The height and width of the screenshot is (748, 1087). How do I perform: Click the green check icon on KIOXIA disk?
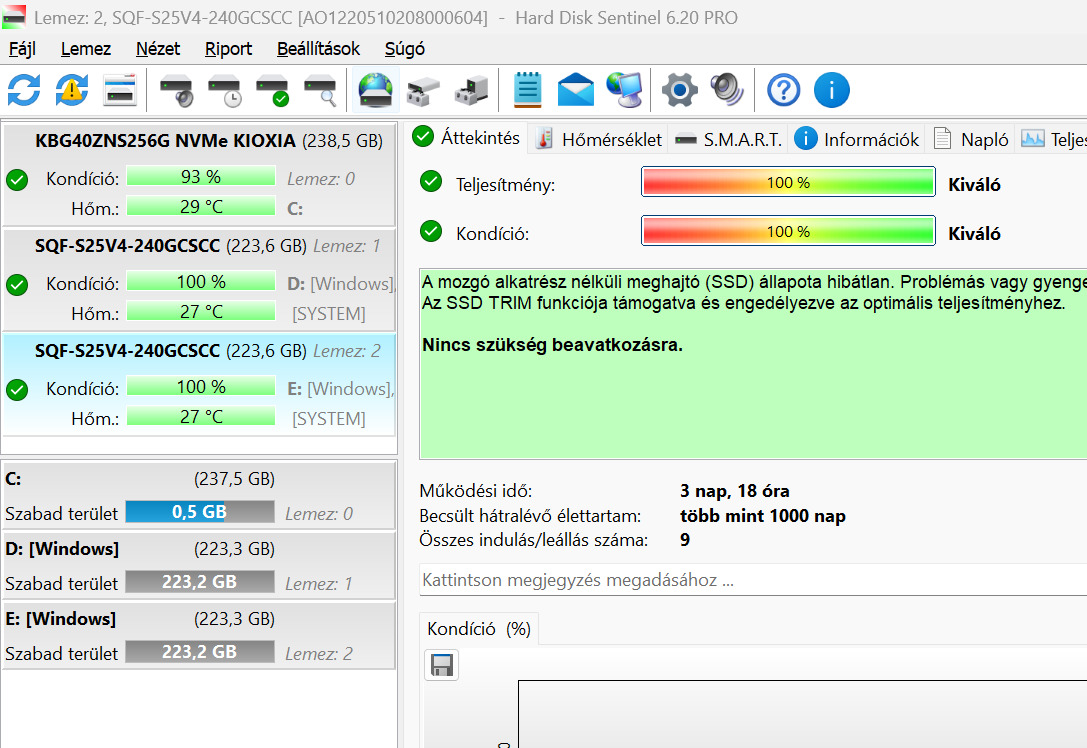(x=17, y=180)
